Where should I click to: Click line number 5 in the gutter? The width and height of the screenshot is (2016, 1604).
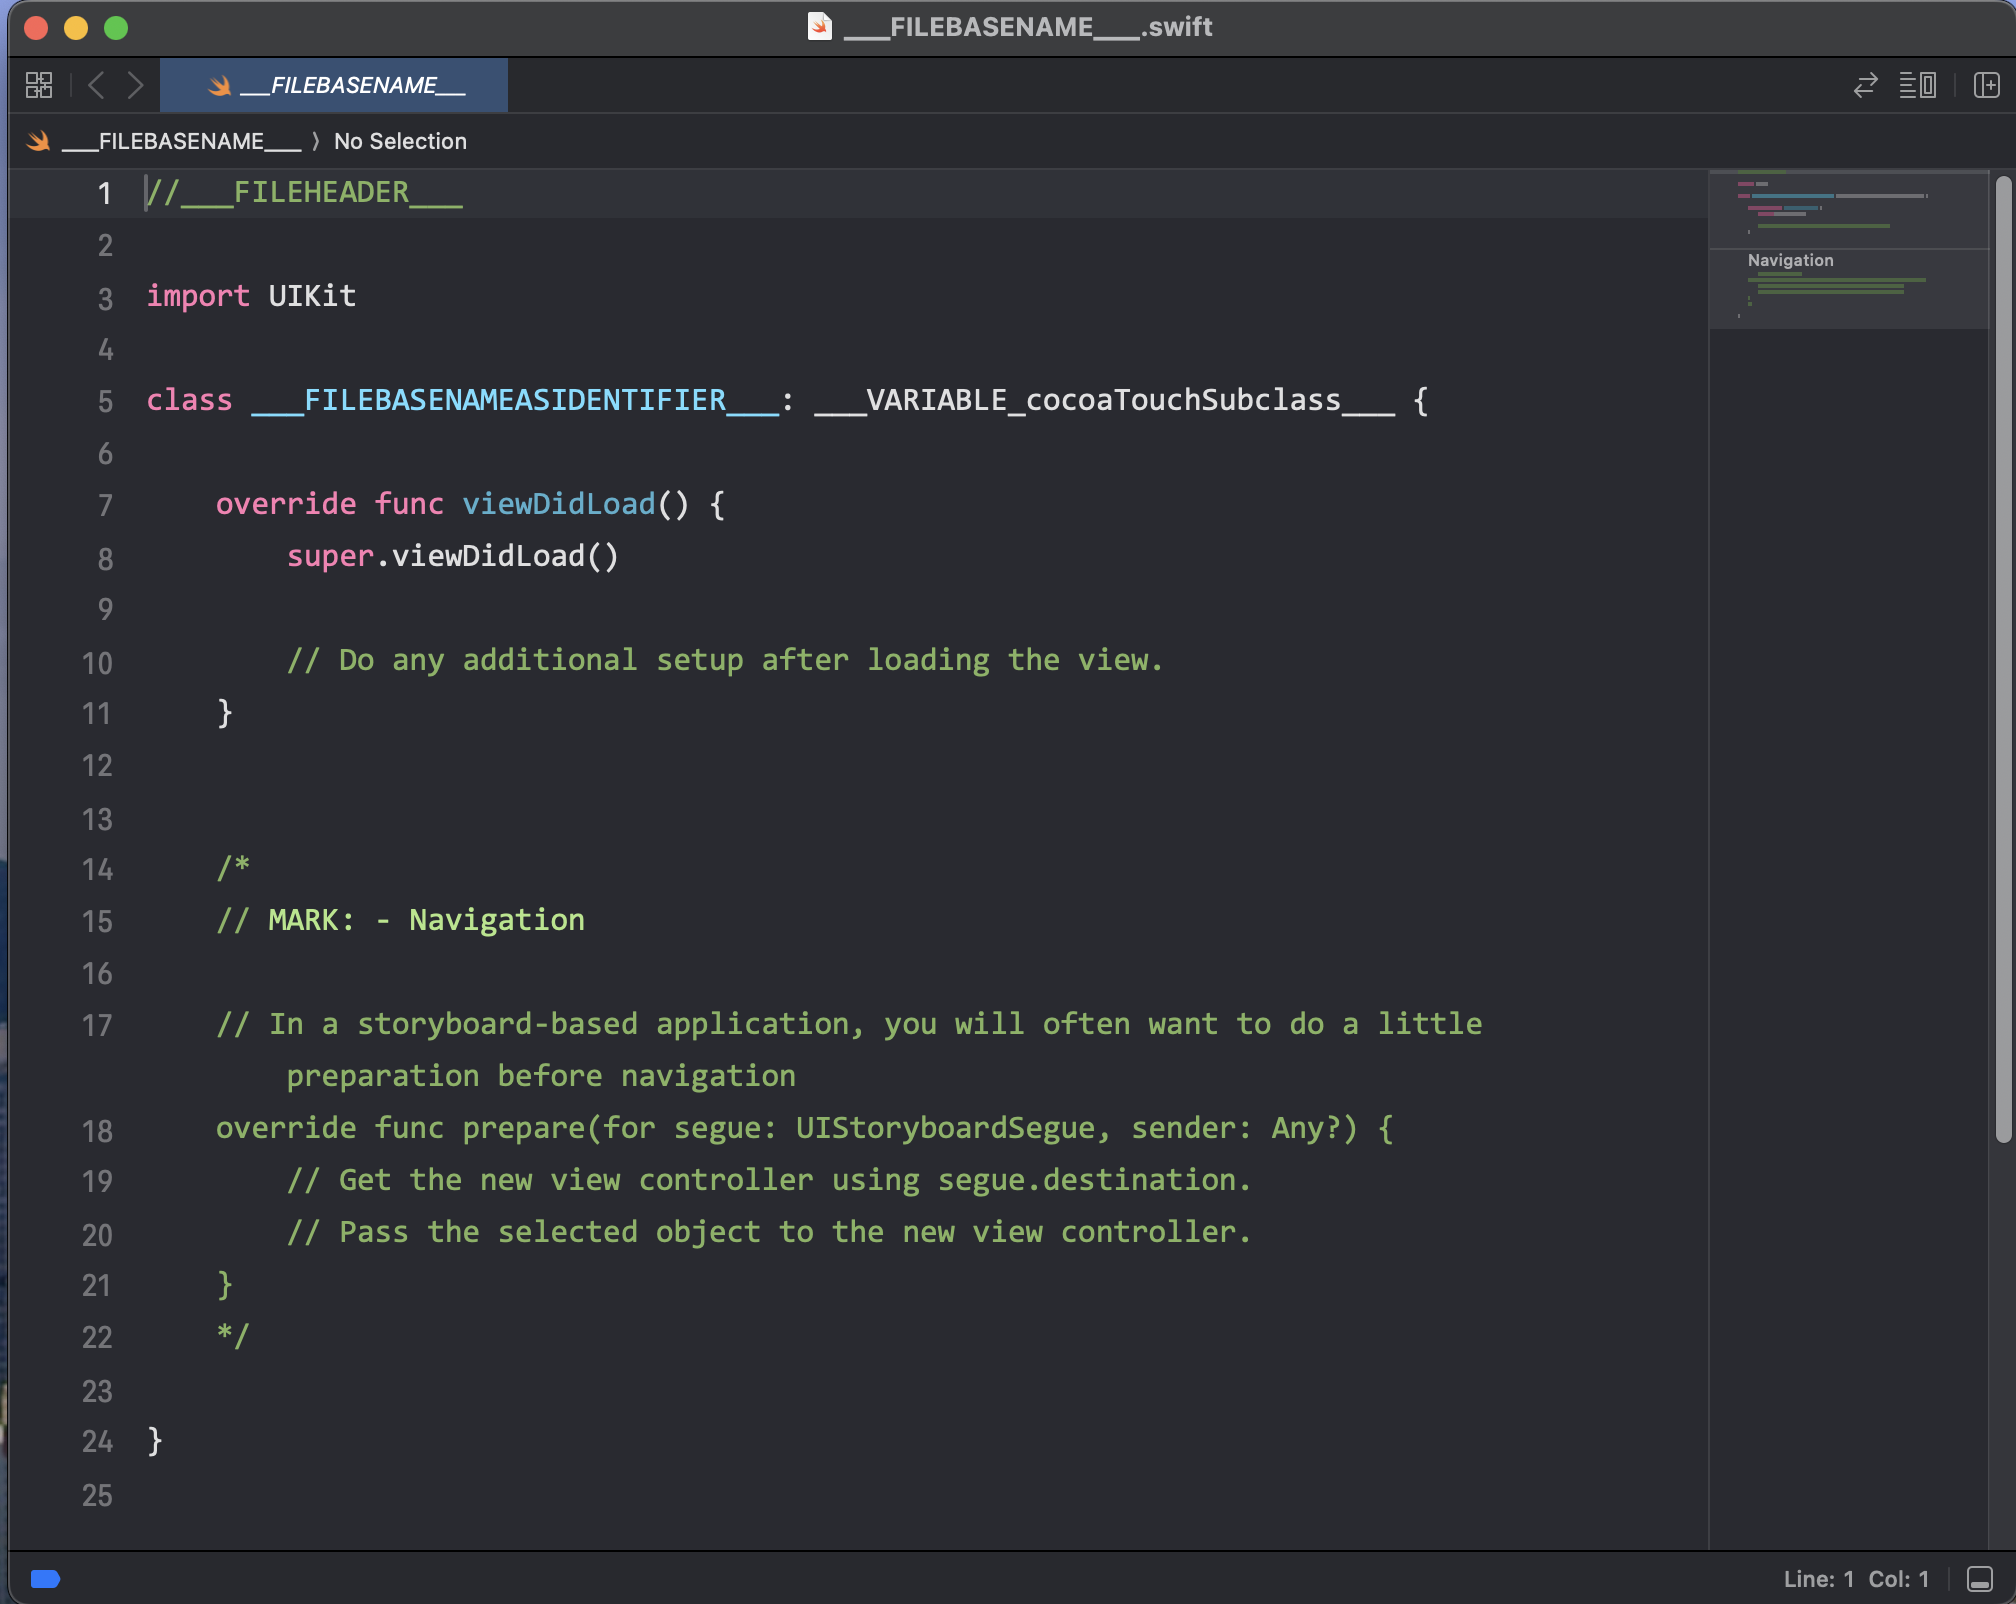click(x=105, y=401)
